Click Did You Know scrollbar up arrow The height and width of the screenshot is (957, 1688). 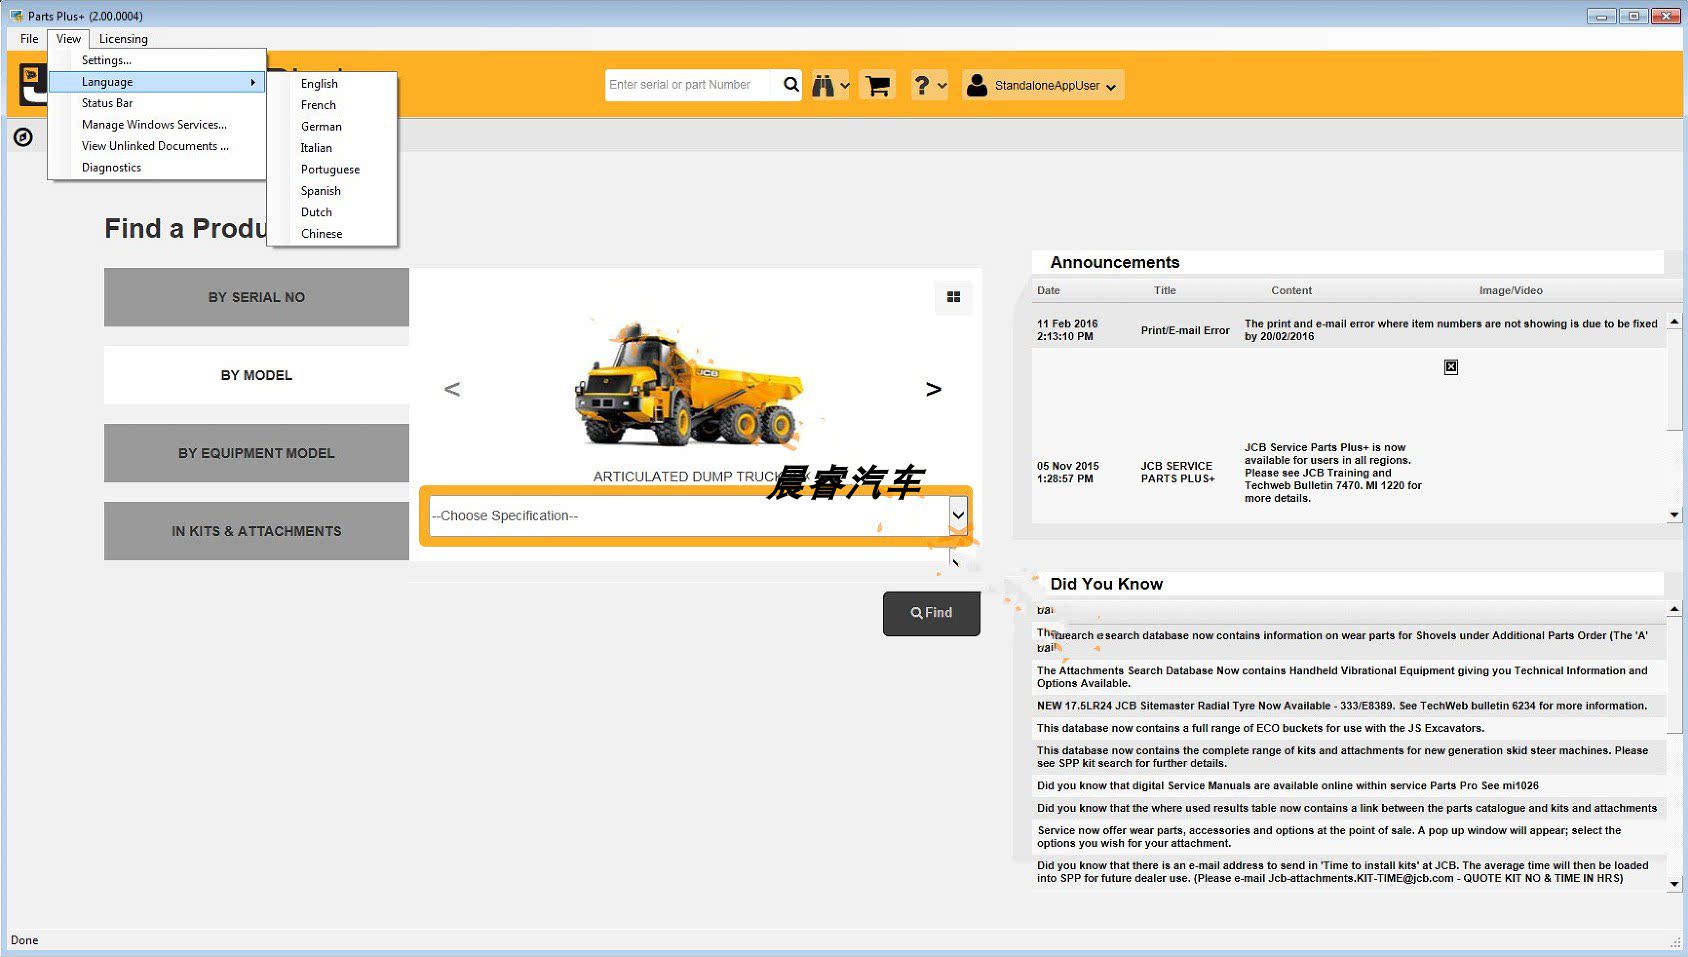point(1674,609)
